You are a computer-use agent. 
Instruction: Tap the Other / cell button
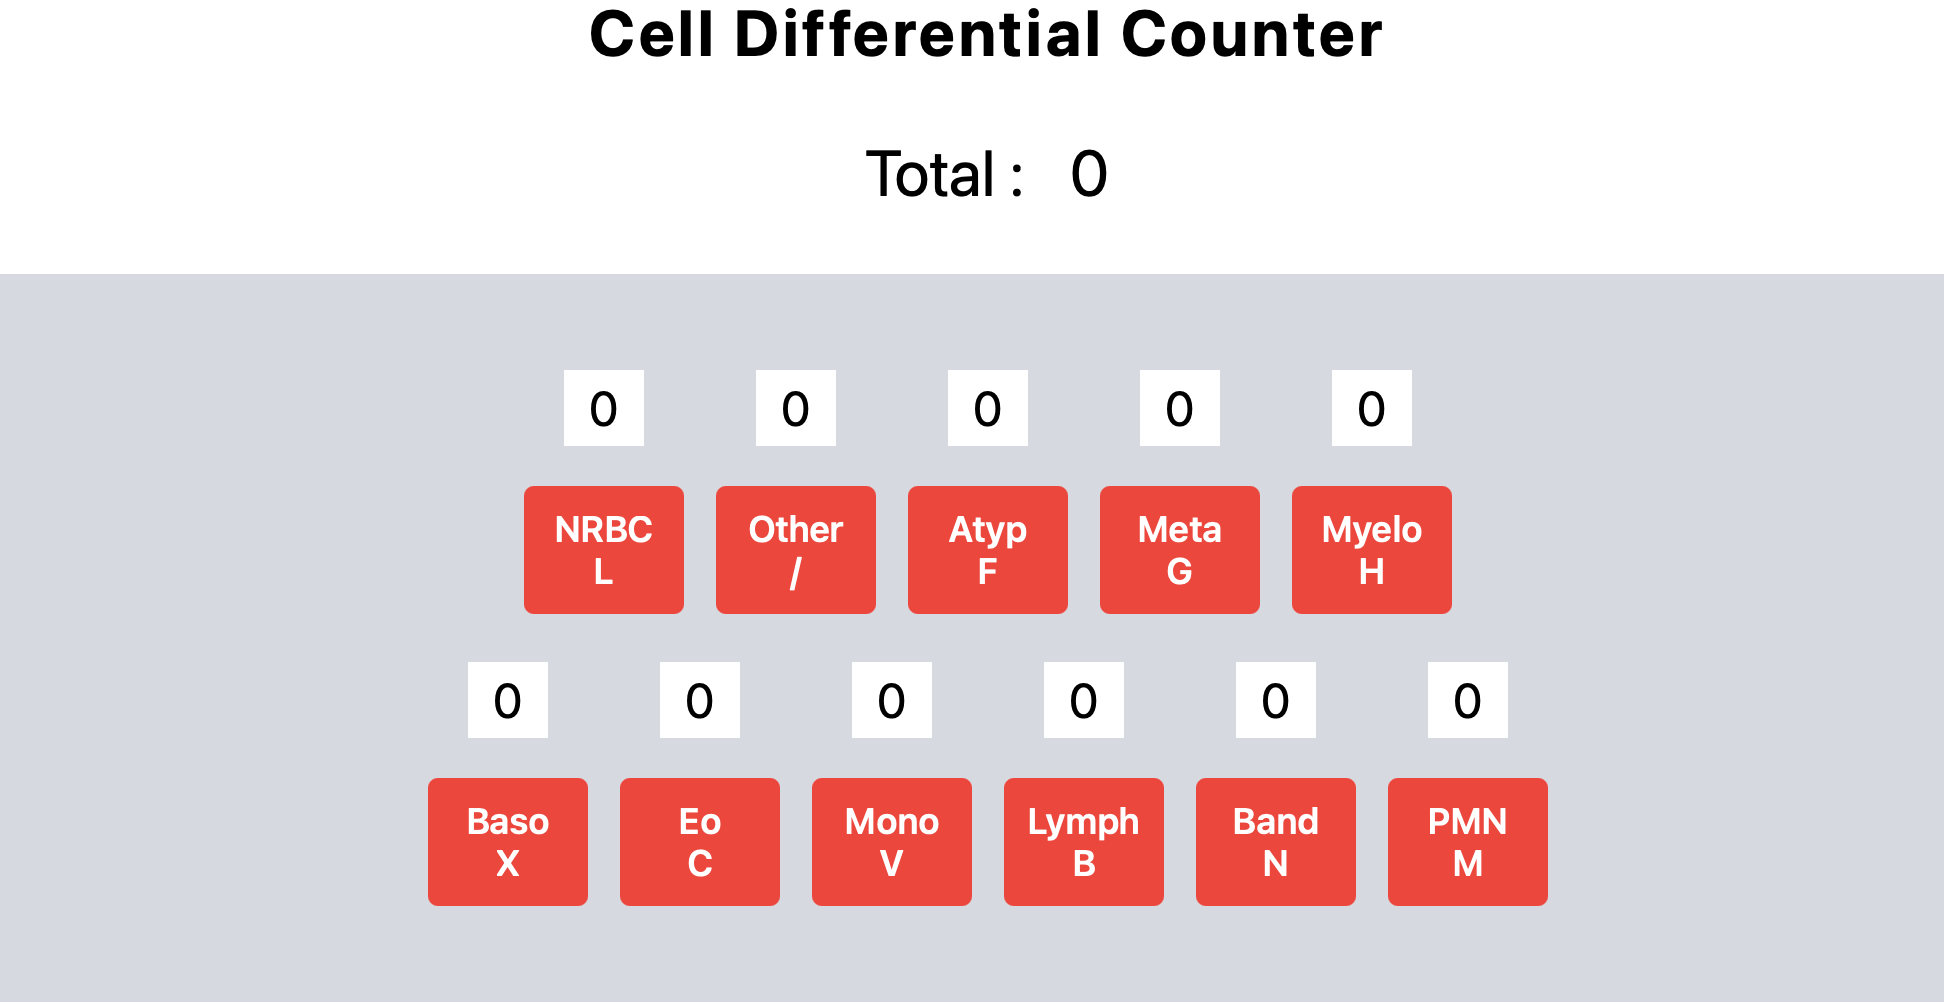pyautogui.click(x=796, y=550)
